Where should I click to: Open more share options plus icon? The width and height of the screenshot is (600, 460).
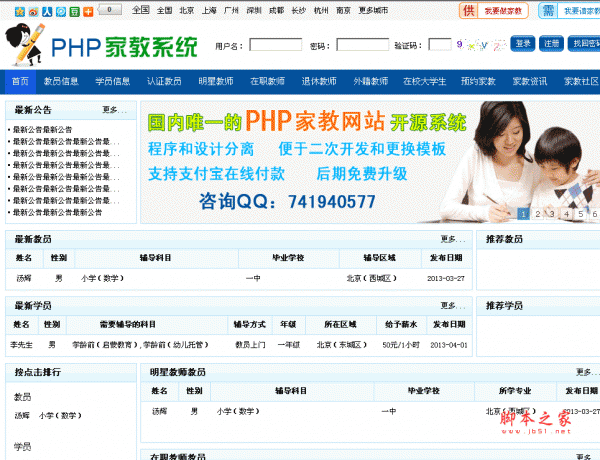(x=88, y=12)
